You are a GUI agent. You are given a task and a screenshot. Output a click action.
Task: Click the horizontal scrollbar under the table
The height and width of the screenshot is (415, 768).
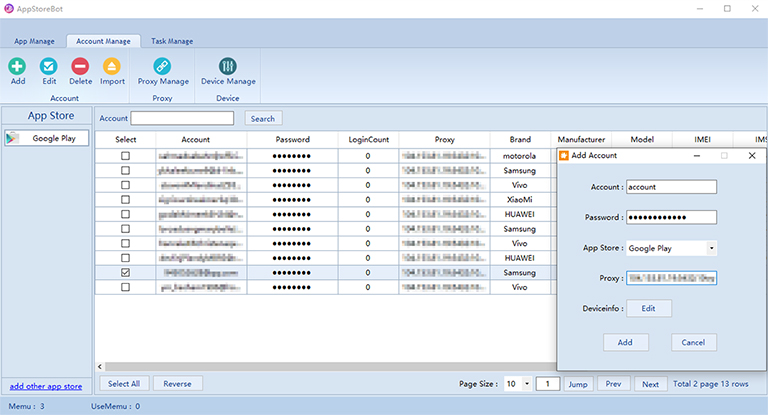pos(320,366)
